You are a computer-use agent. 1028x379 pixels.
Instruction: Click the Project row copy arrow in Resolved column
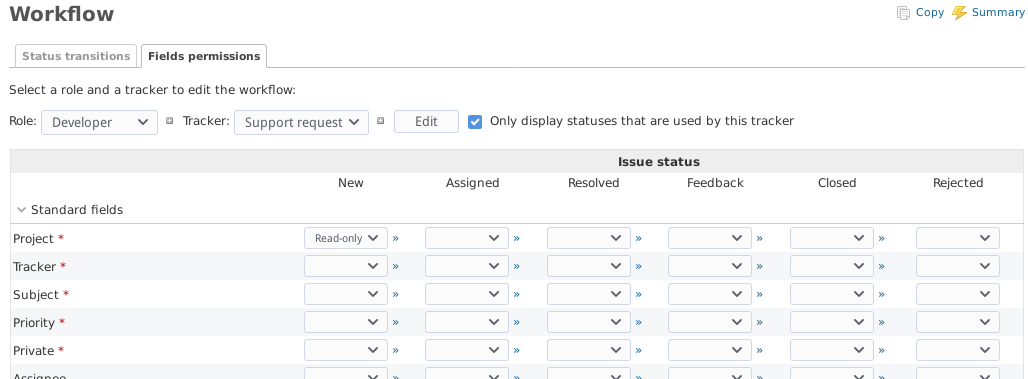tap(639, 239)
